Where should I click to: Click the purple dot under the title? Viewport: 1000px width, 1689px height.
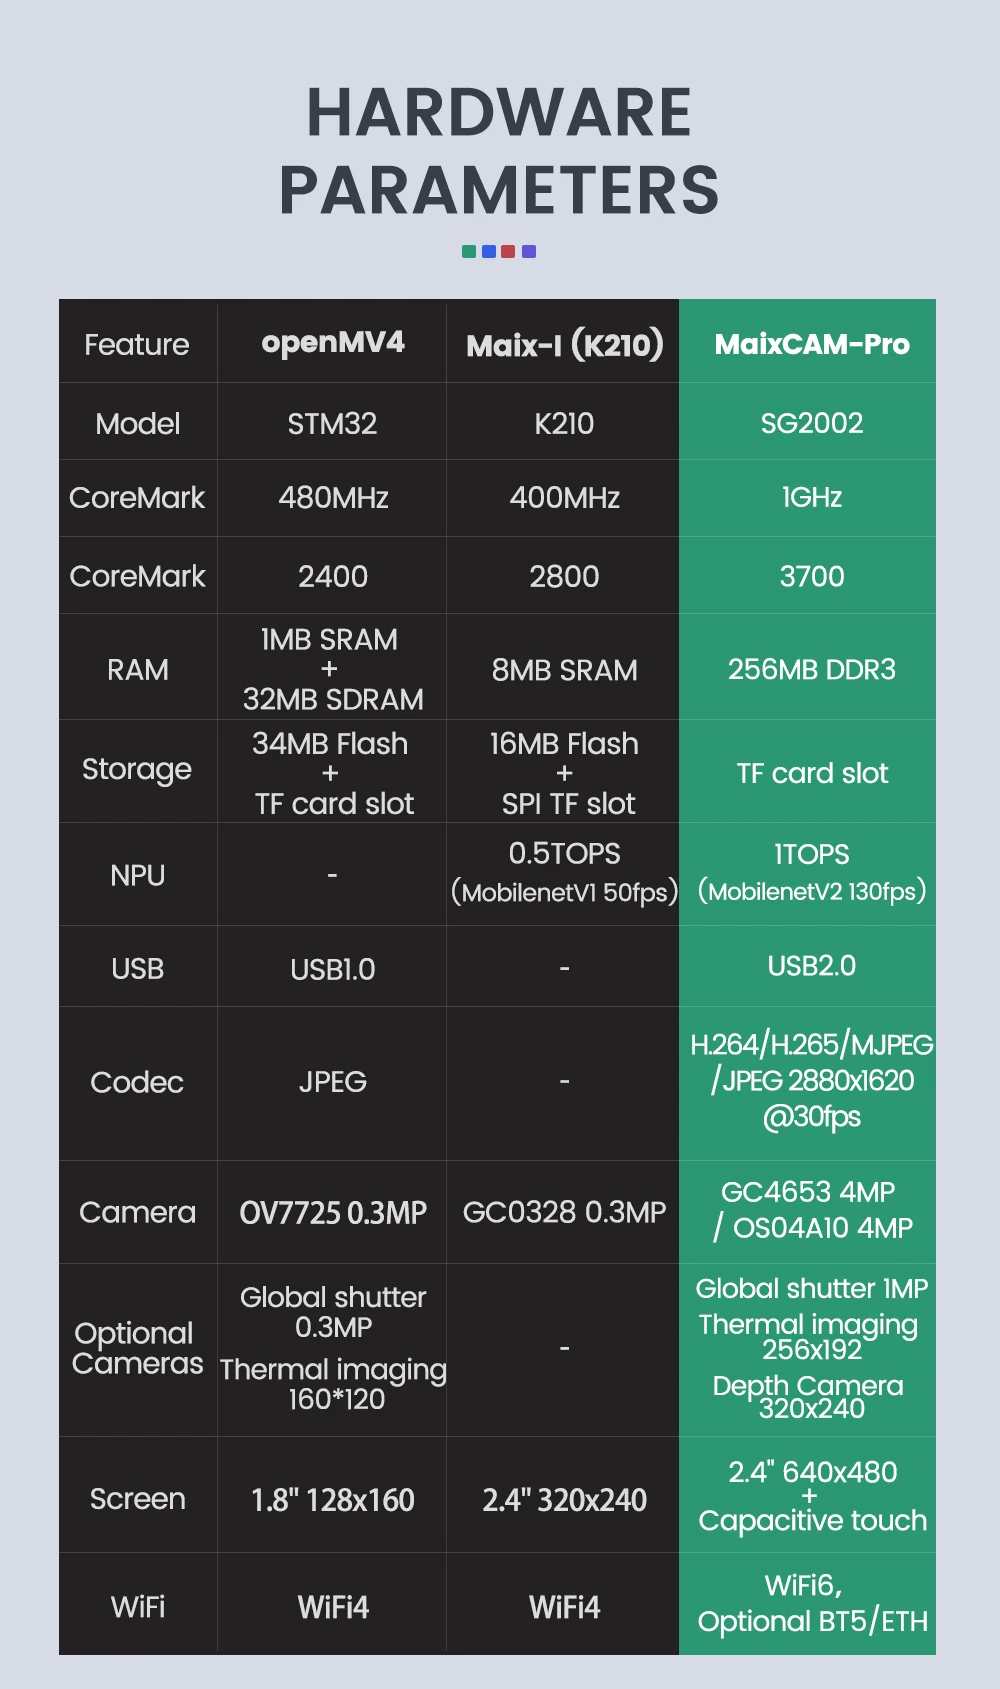pyautogui.click(x=529, y=252)
